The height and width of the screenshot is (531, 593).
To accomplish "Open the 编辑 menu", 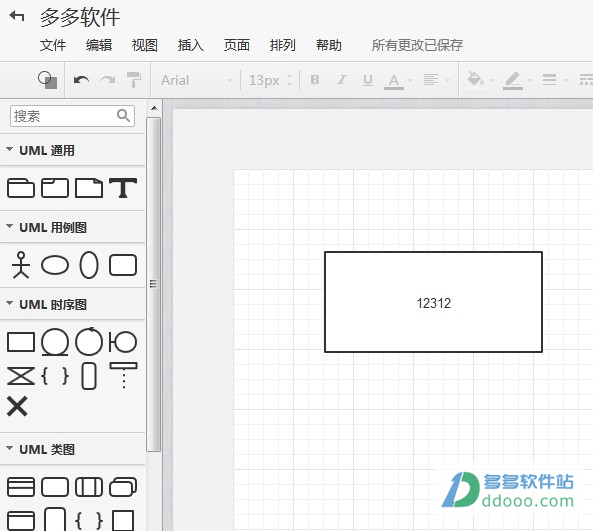I will point(99,45).
